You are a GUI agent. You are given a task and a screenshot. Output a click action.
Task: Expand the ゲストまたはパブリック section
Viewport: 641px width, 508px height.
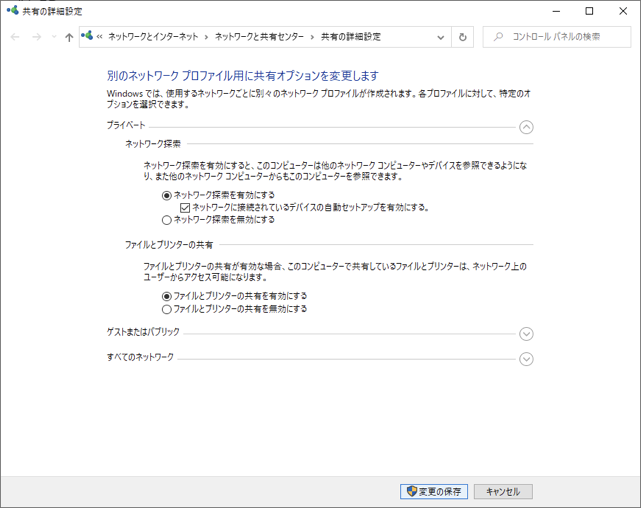[x=526, y=334]
